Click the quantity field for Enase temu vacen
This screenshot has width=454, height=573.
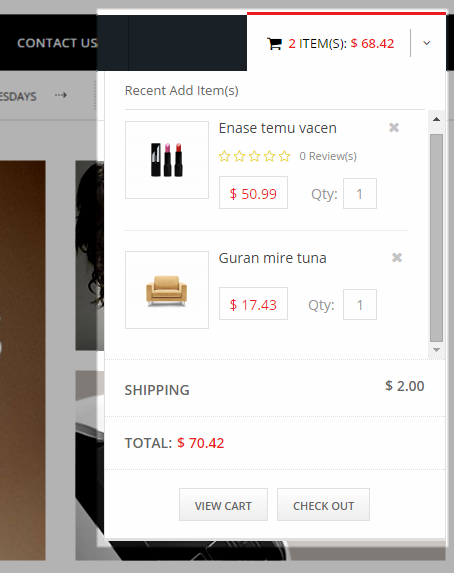(x=360, y=194)
